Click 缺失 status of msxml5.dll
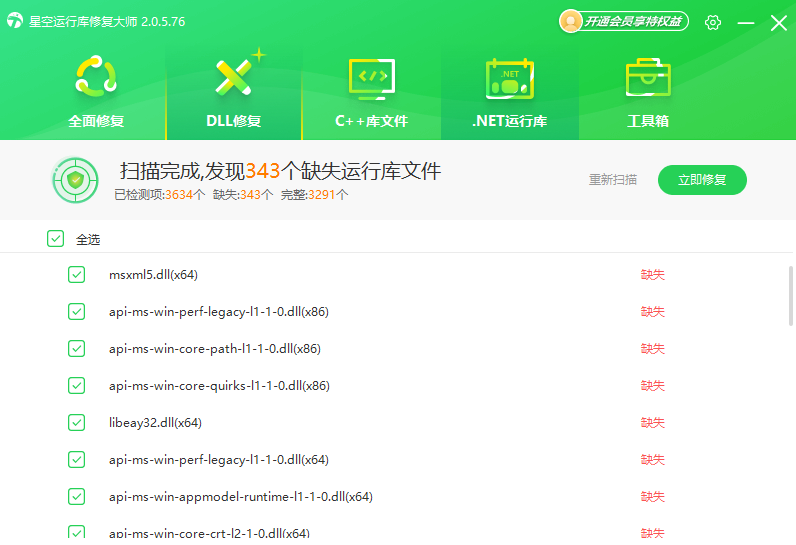796x545 pixels. click(x=652, y=274)
